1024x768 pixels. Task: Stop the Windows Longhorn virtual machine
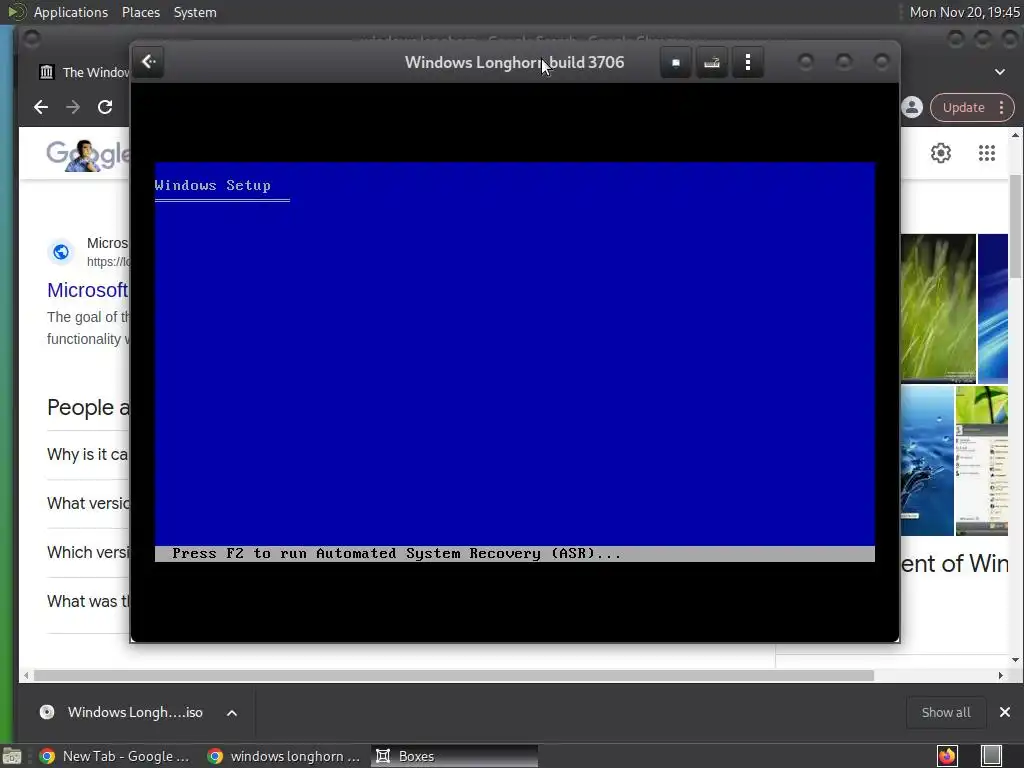point(676,63)
